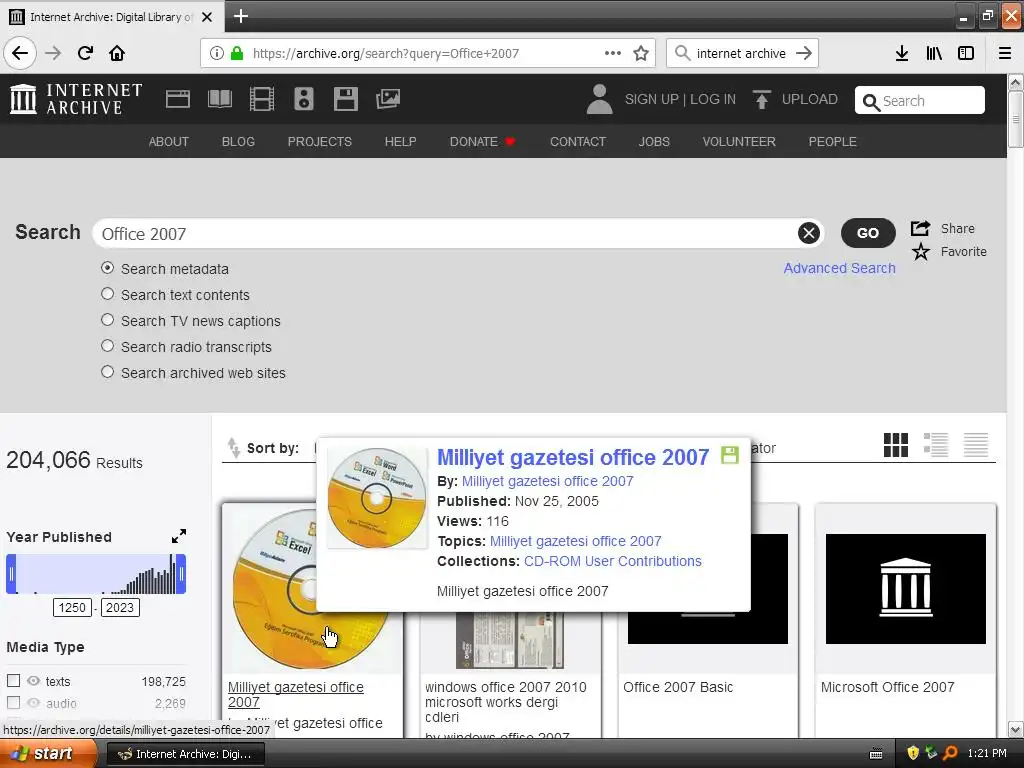This screenshot has width=1024, height=768.
Task: Open a new browser tab
Action: tap(240, 16)
